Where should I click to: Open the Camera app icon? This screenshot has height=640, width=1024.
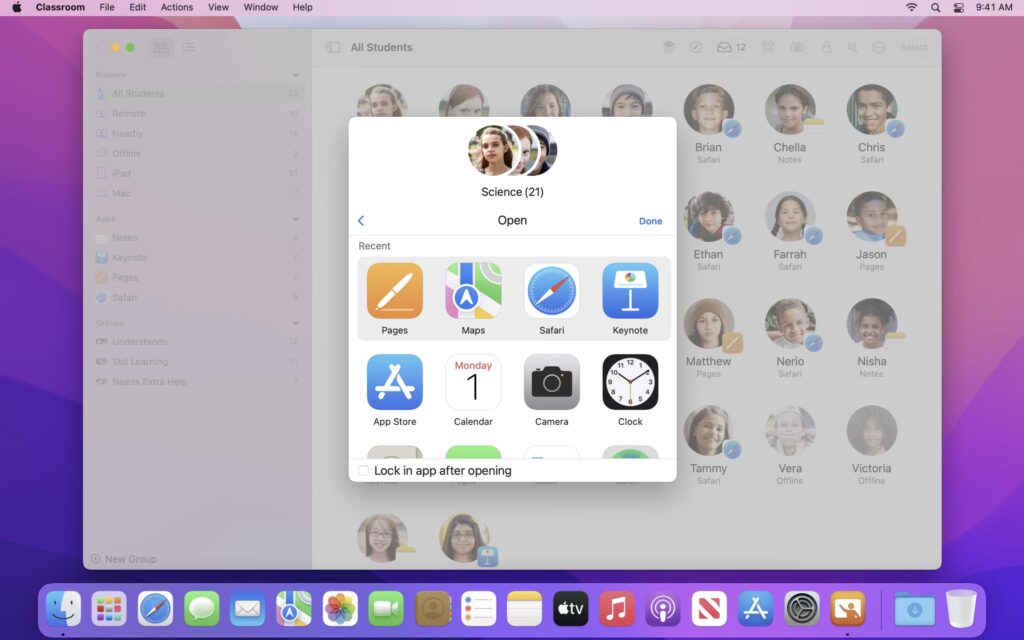[551, 382]
